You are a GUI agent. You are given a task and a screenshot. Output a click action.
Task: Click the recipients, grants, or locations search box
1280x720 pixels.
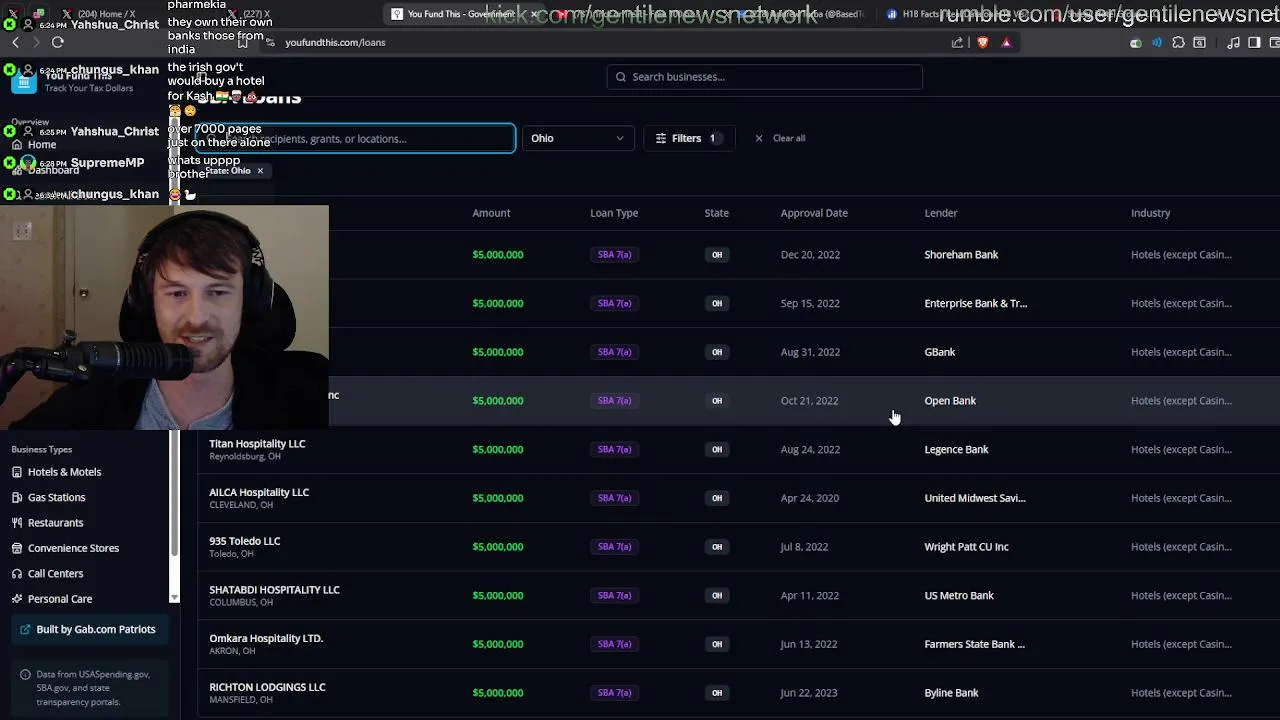(x=356, y=138)
